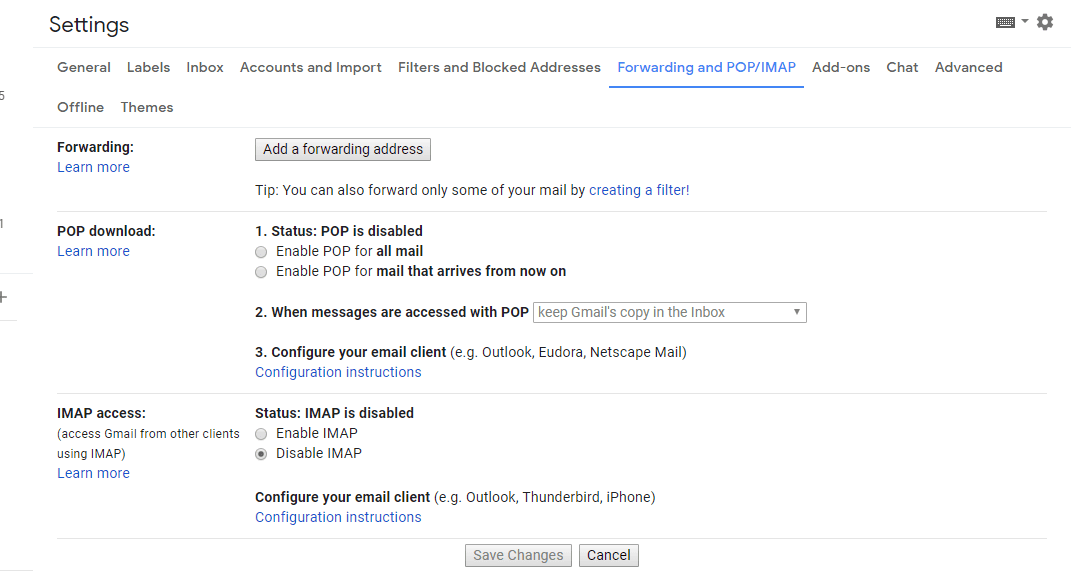Open the Themes settings tab
Screen dimensions: 1072x577
[x=147, y=107]
